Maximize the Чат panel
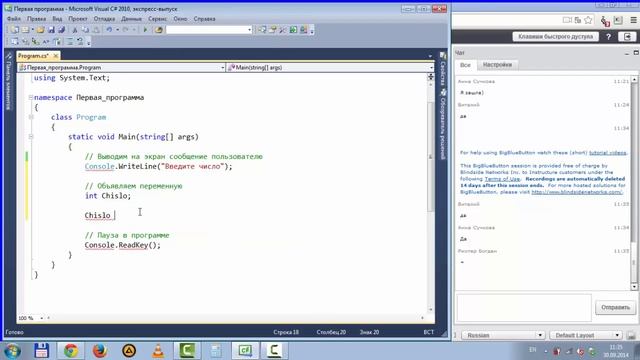This screenshot has height=360, width=640. click(x=636, y=53)
